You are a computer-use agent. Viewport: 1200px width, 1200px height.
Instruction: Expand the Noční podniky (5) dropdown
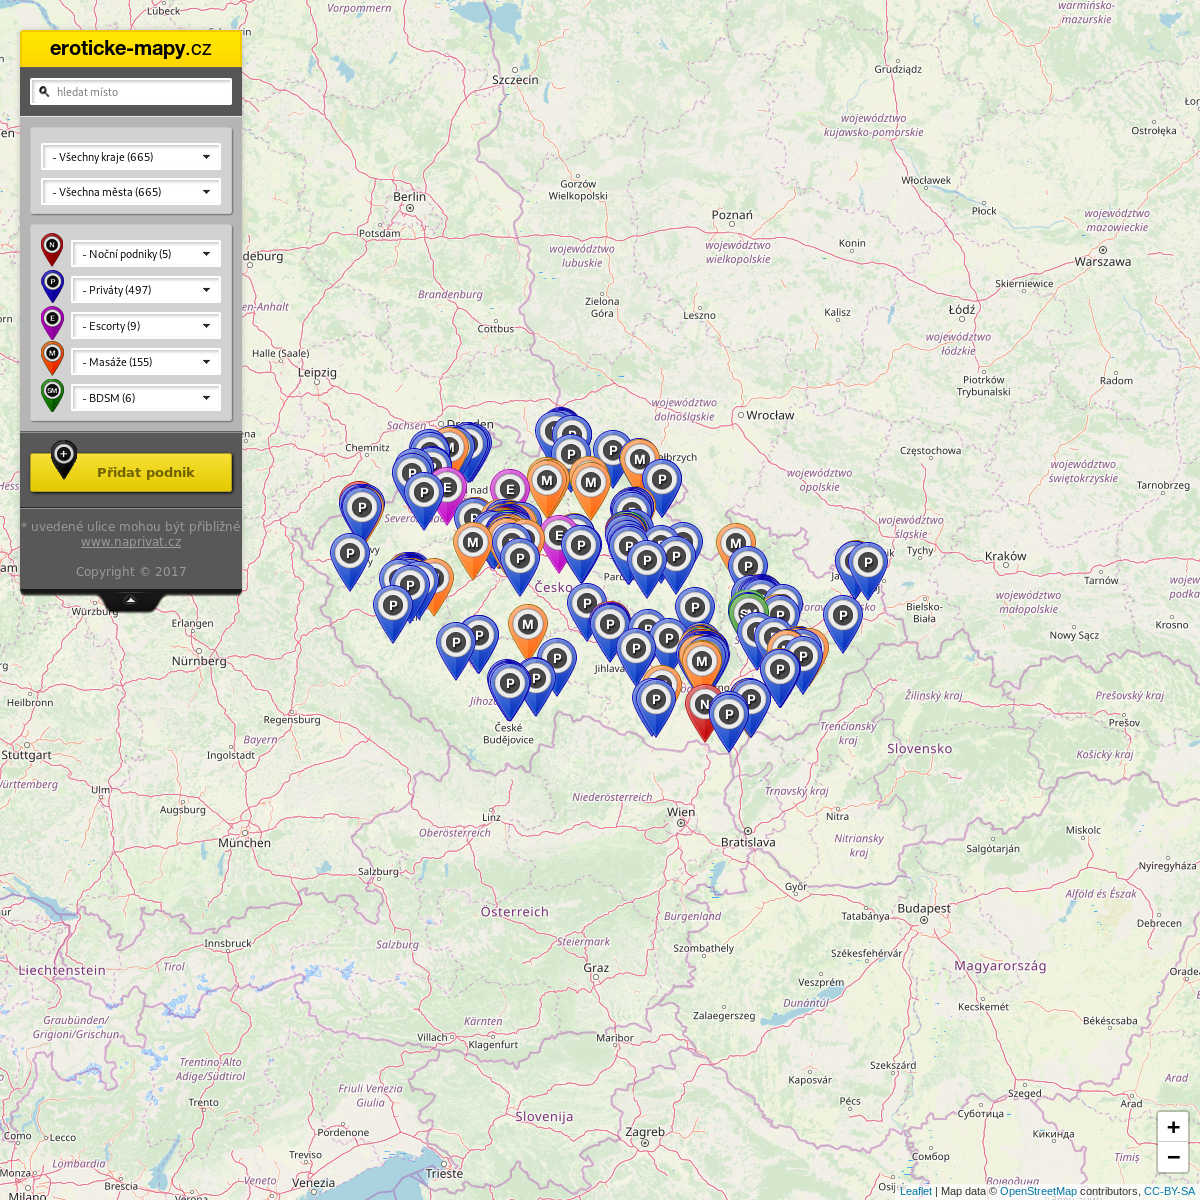146,254
